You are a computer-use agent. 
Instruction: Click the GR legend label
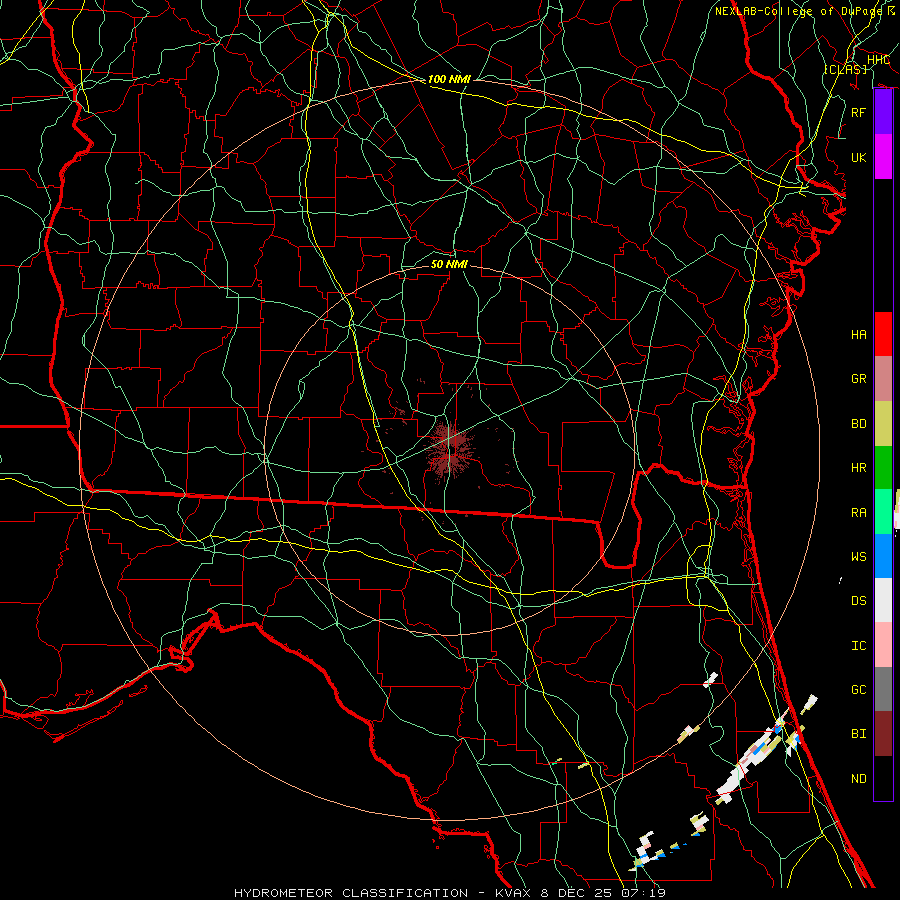[858, 379]
